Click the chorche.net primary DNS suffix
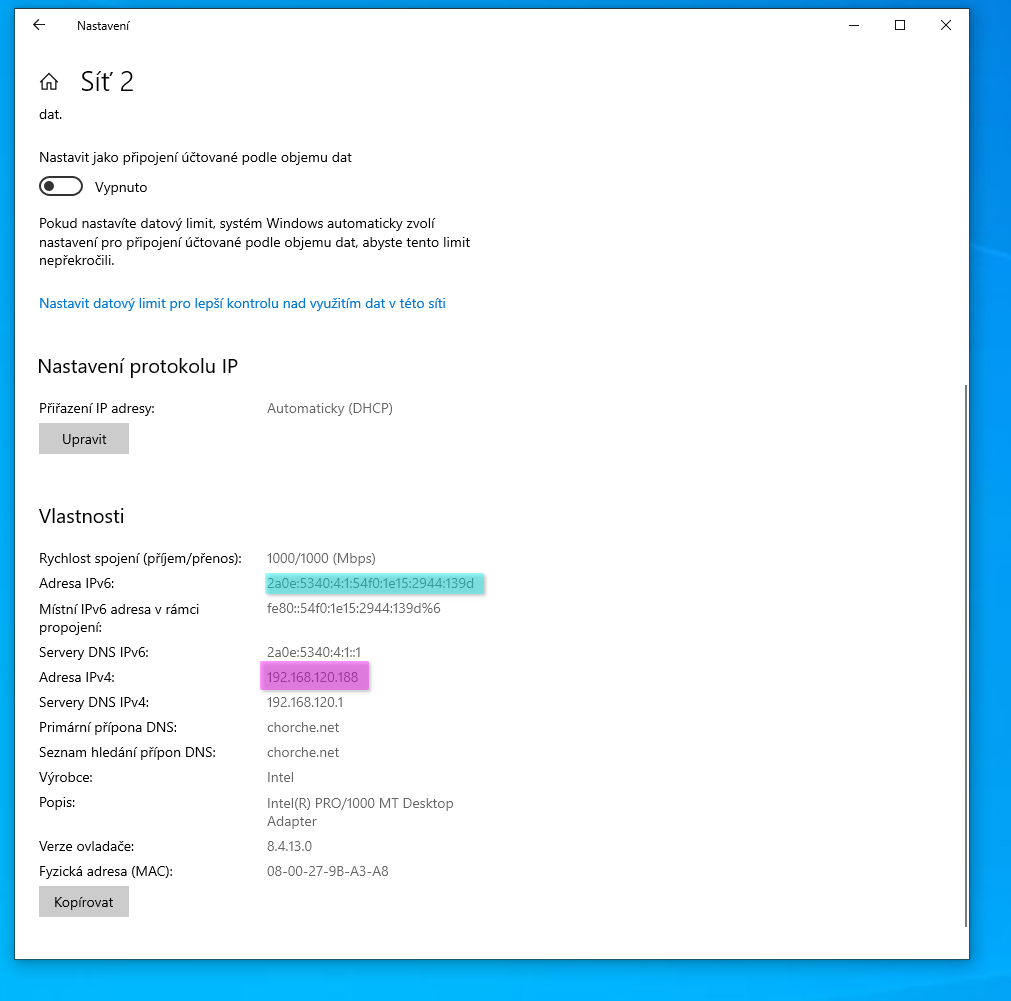Viewport: 1011px width, 1001px height. tap(302, 727)
